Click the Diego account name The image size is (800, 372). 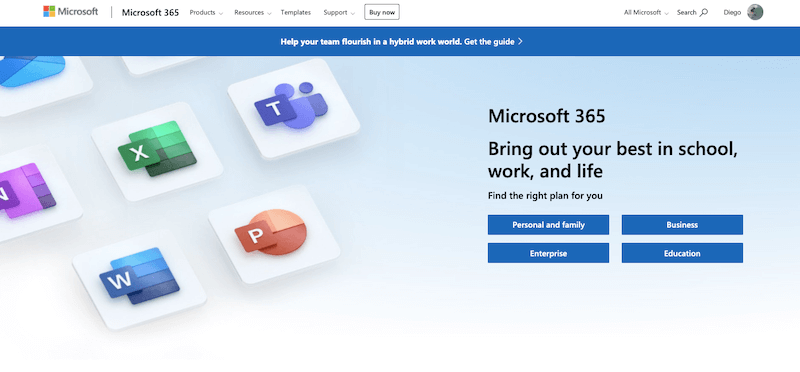[x=732, y=12]
